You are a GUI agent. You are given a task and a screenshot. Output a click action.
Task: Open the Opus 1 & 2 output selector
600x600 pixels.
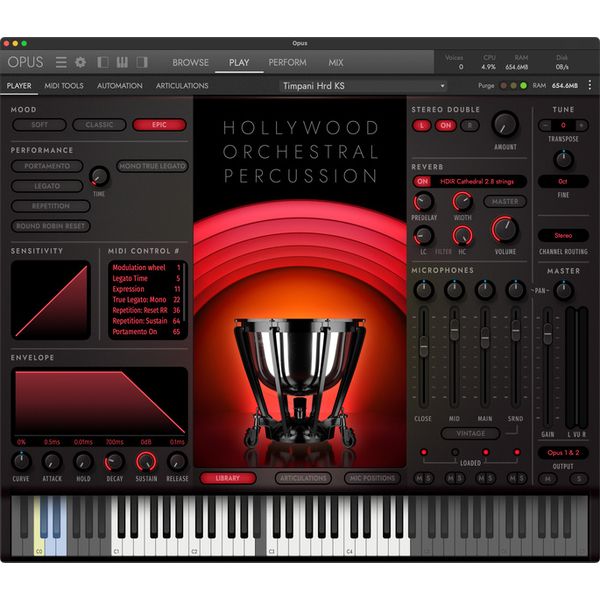click(563, 453)
